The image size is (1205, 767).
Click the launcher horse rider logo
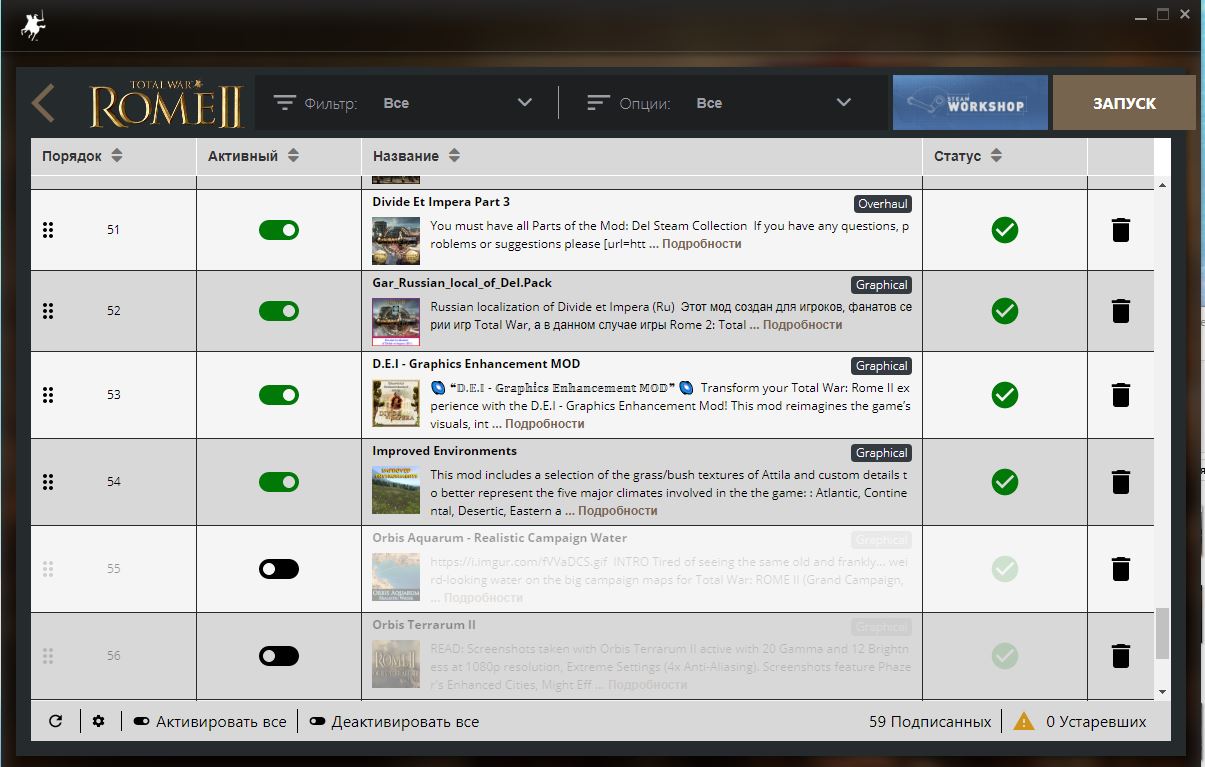(33, 25)
